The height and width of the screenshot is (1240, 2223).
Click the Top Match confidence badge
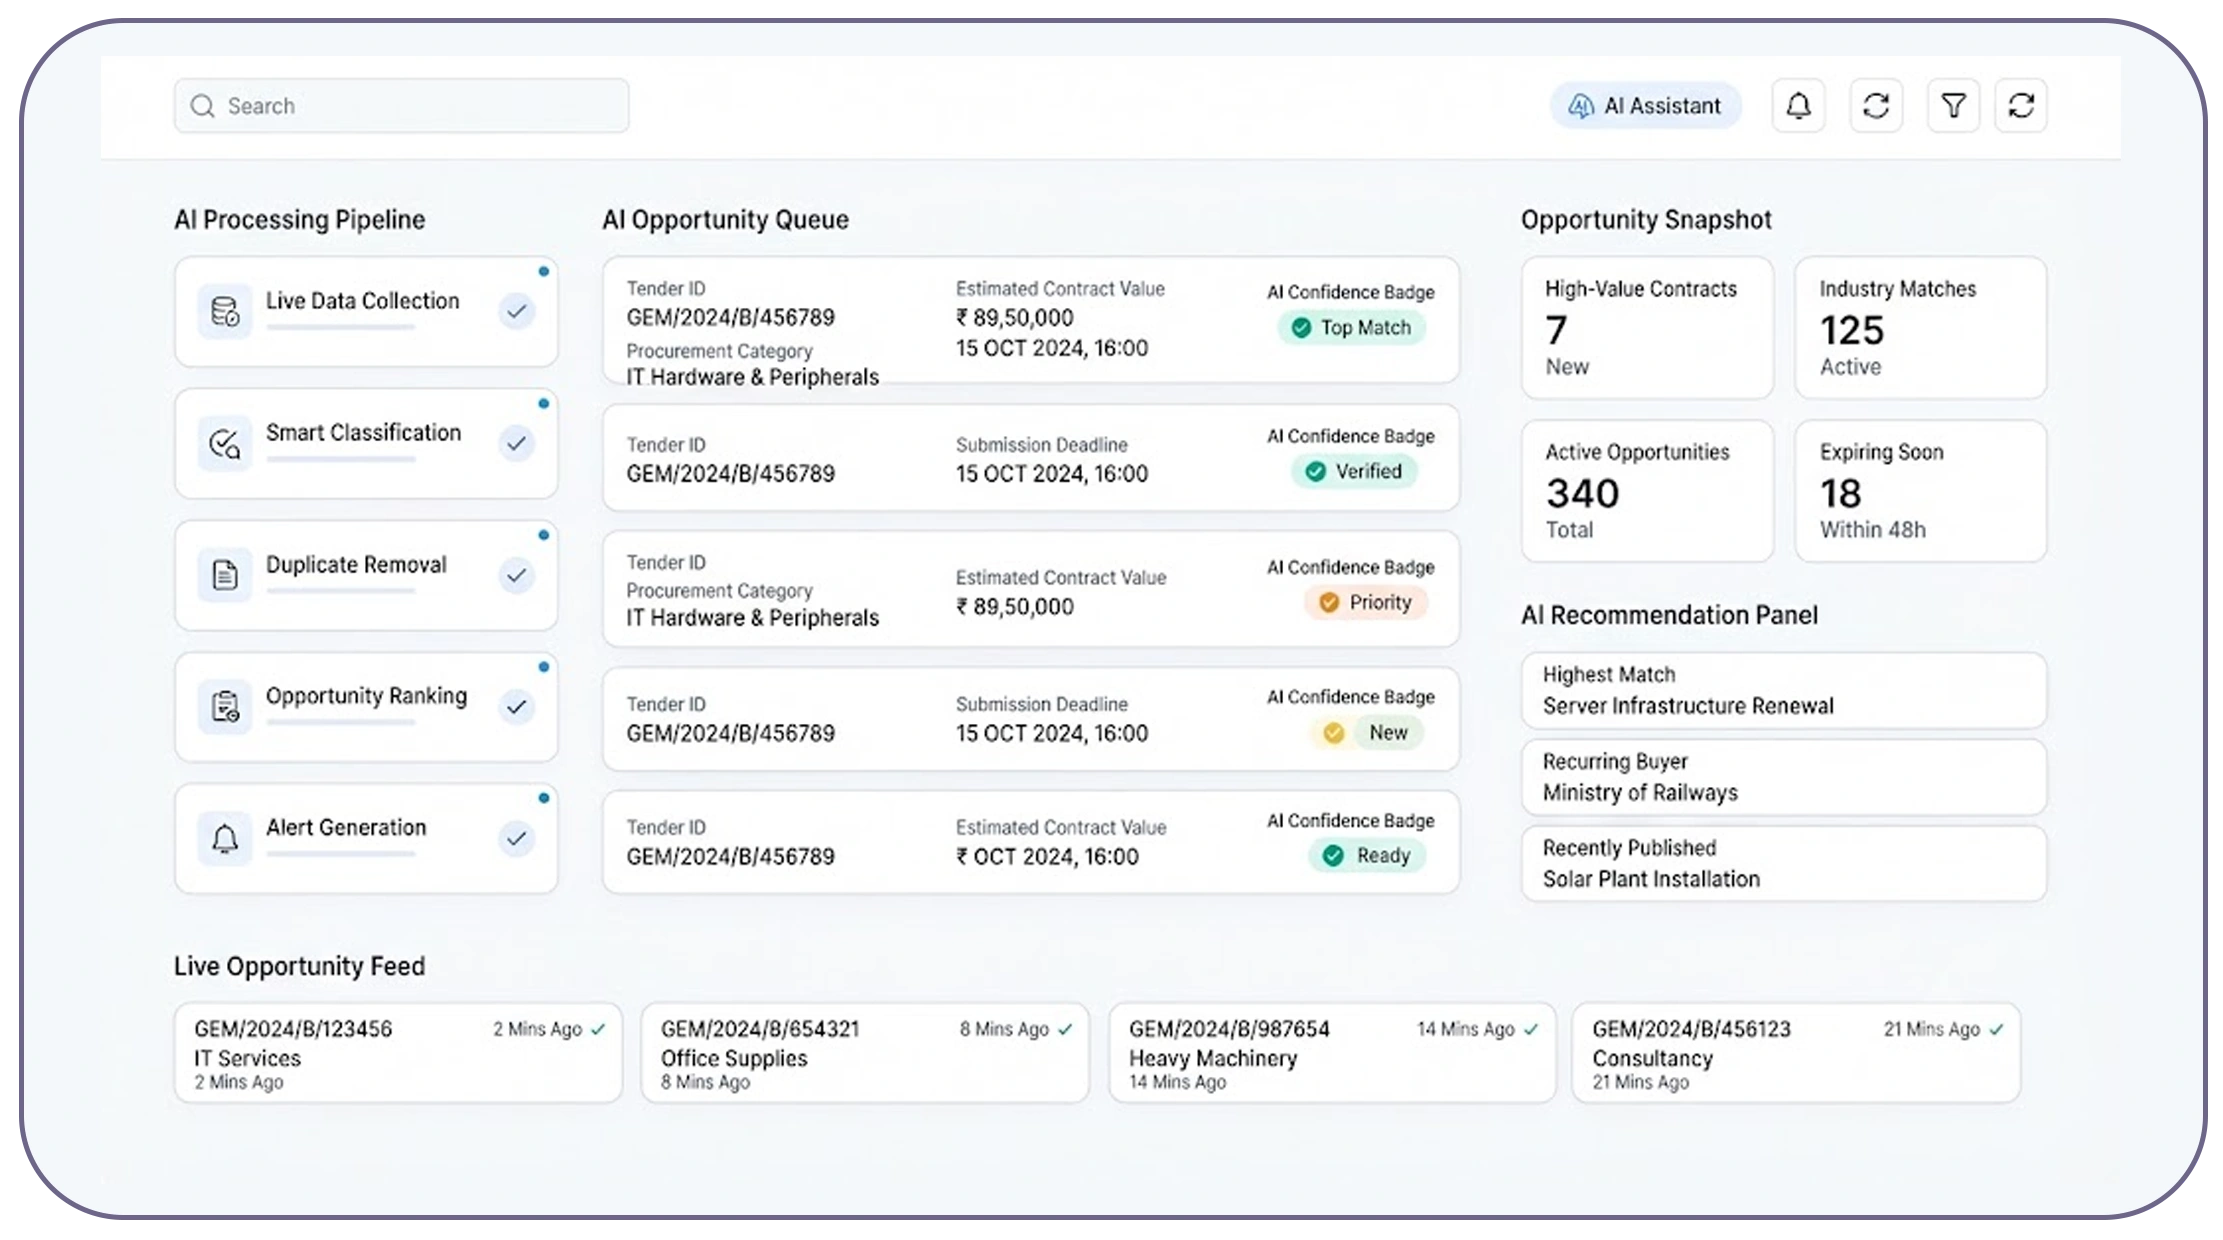click(x=1351, y=328)
